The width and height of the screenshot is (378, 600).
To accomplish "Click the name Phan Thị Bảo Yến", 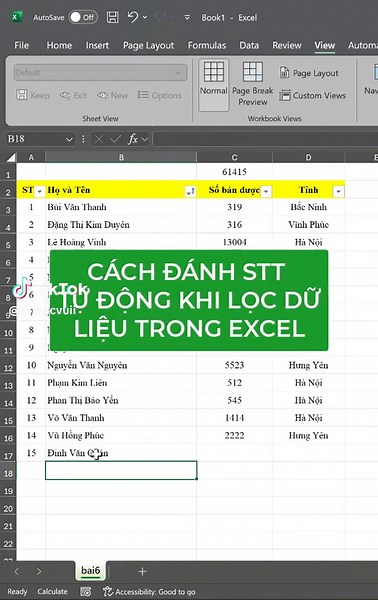I will [x=83, y=400].
